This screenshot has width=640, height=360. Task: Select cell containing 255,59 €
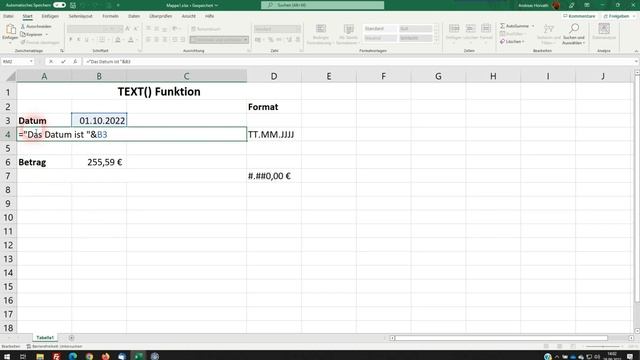point(99,162)
